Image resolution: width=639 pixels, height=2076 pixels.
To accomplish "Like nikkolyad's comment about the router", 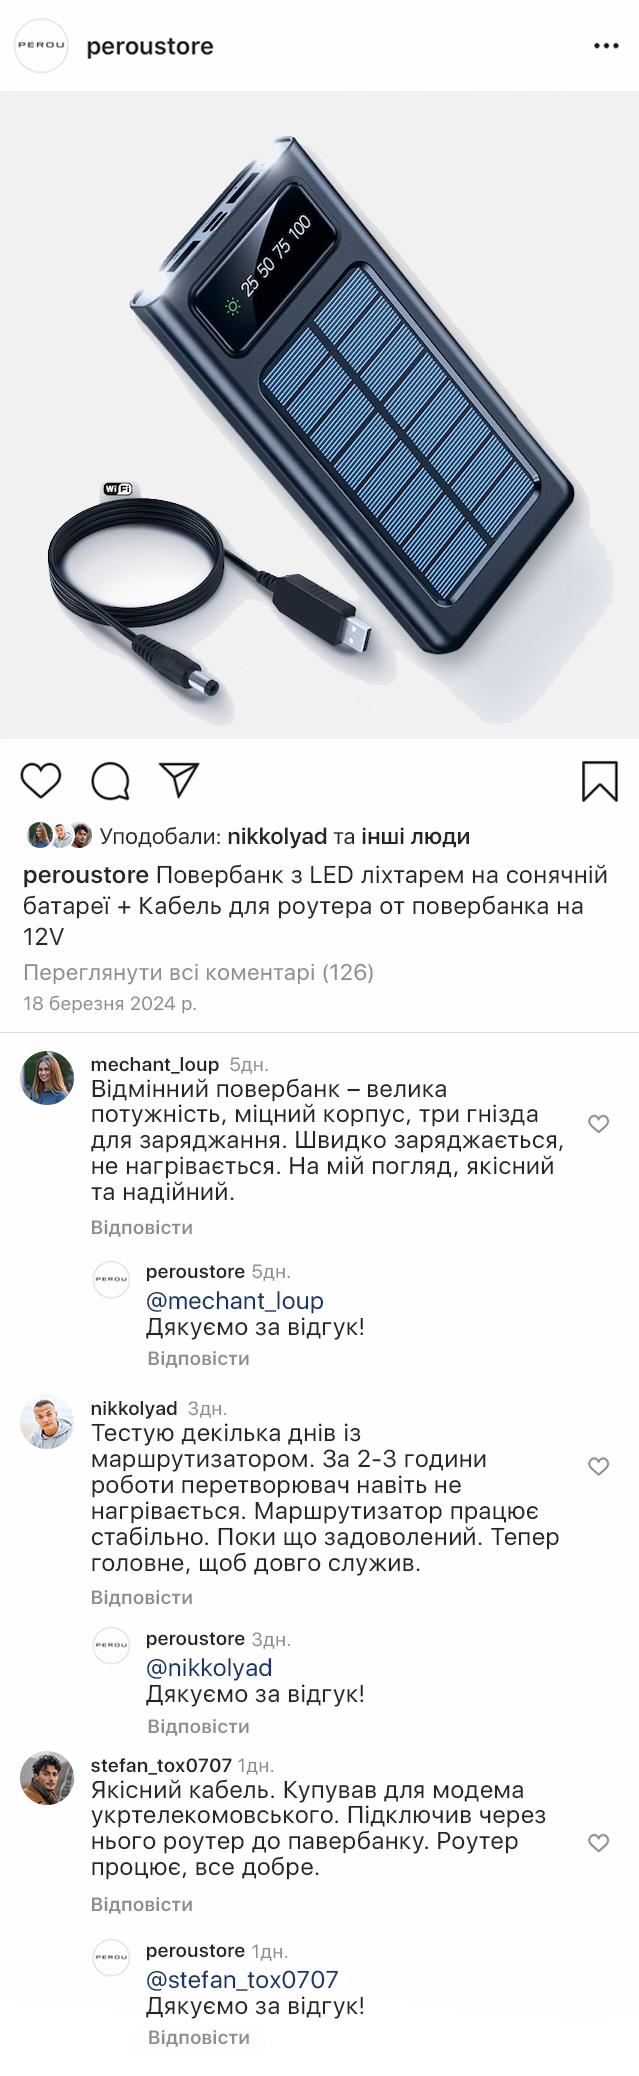I will tap(598, 1466).
